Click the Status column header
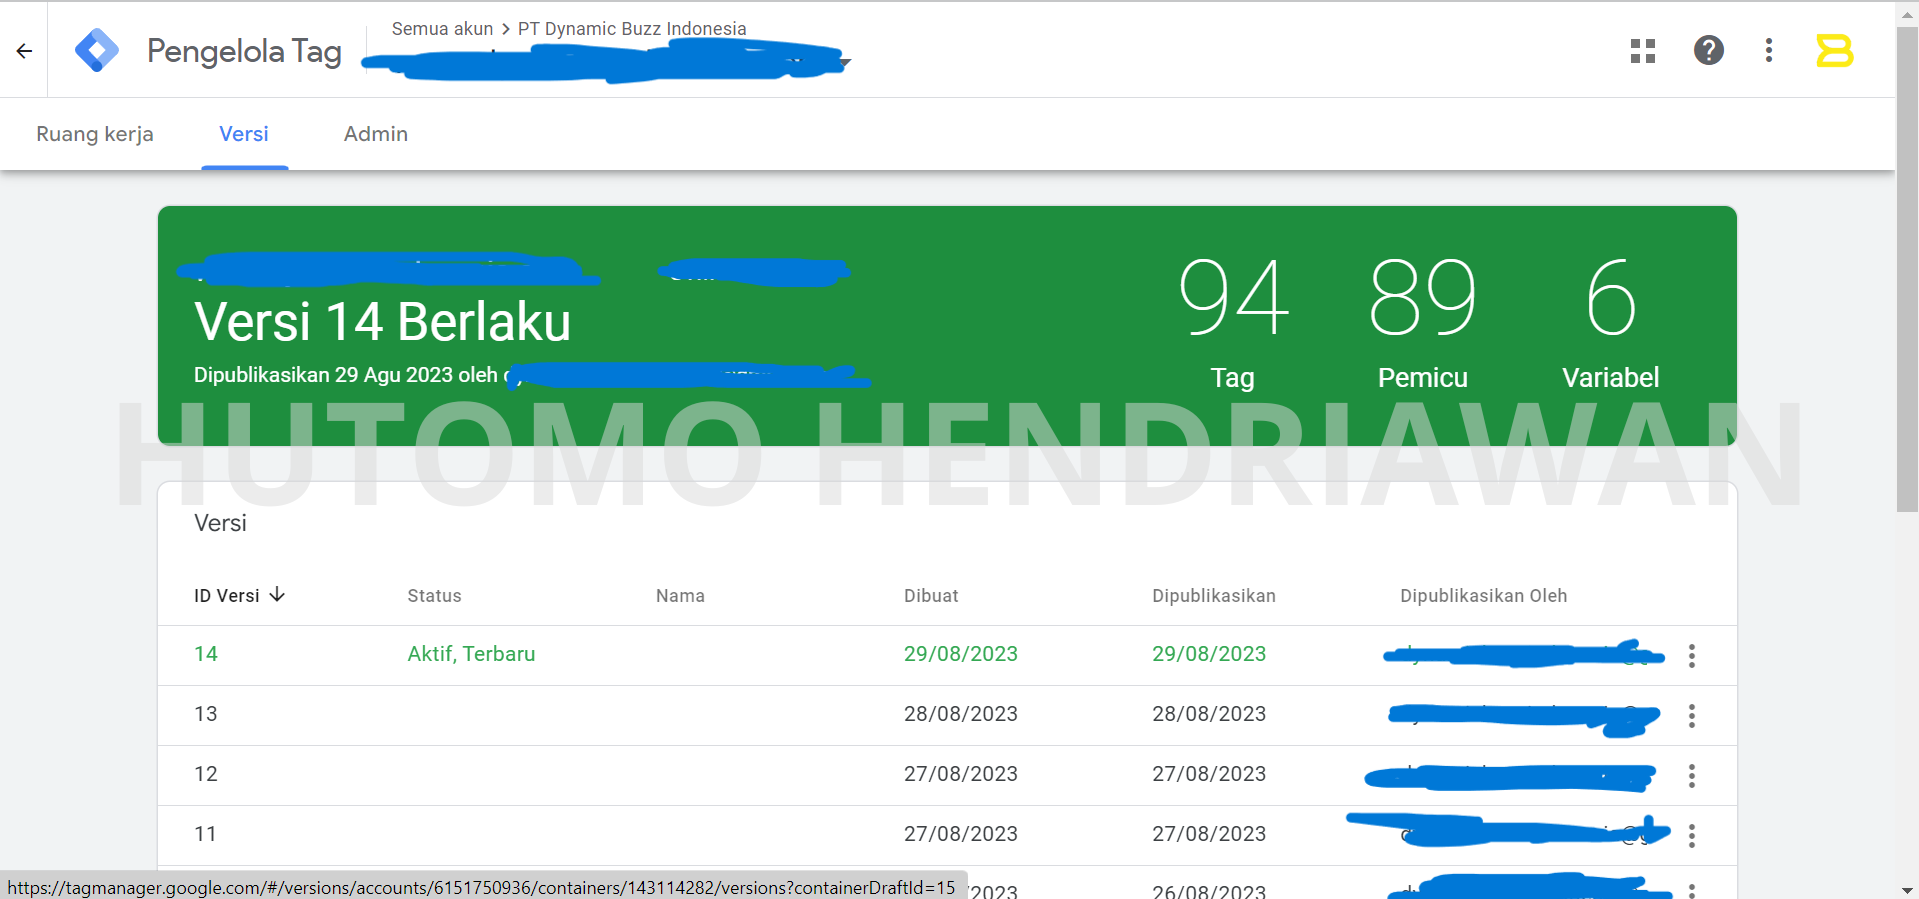The width and height of the screenshot is (1919, 899). [434, 596]
